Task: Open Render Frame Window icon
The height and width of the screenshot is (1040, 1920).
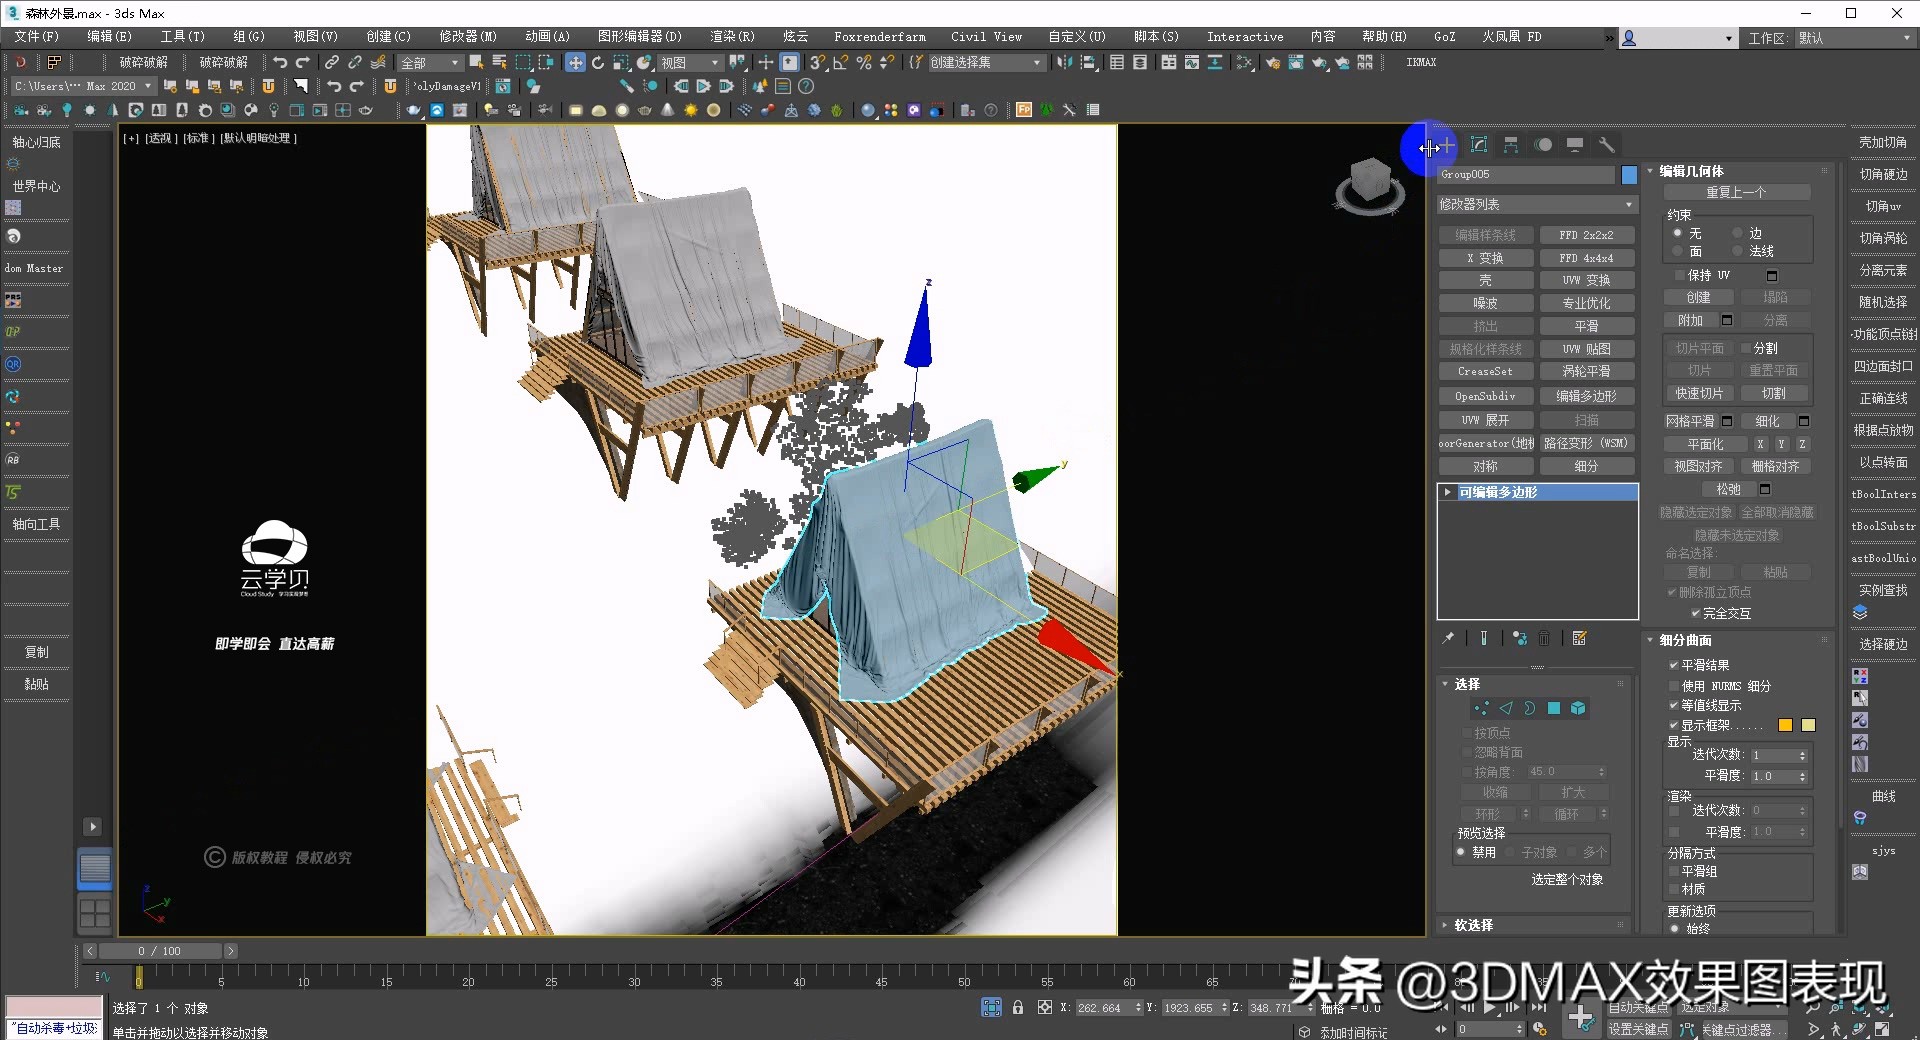Action: tap(1294, 62)
